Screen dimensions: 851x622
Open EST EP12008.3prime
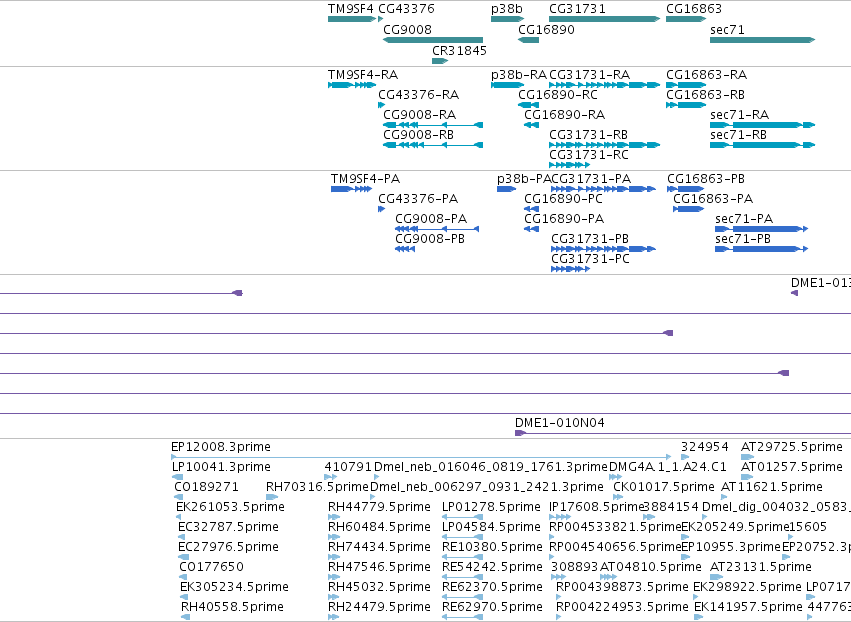(221, 447)
